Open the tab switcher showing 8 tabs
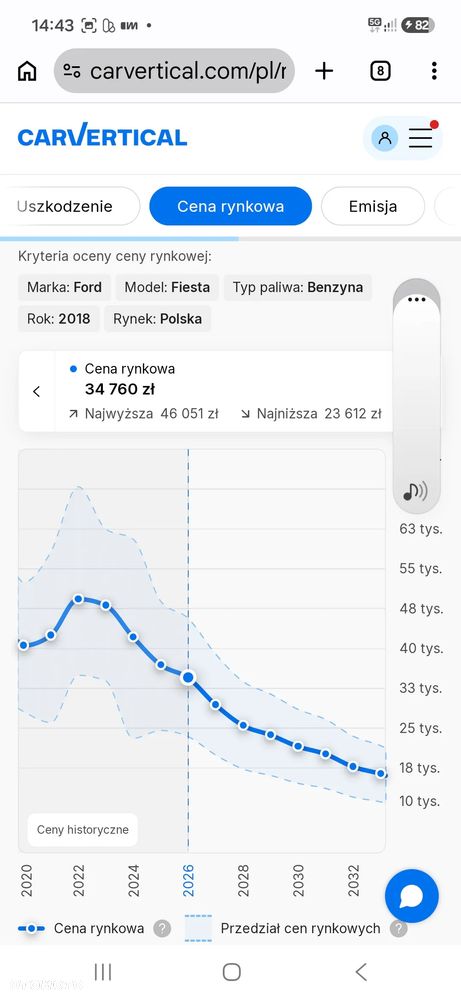 pyautogui.click(x=380, y=71)
